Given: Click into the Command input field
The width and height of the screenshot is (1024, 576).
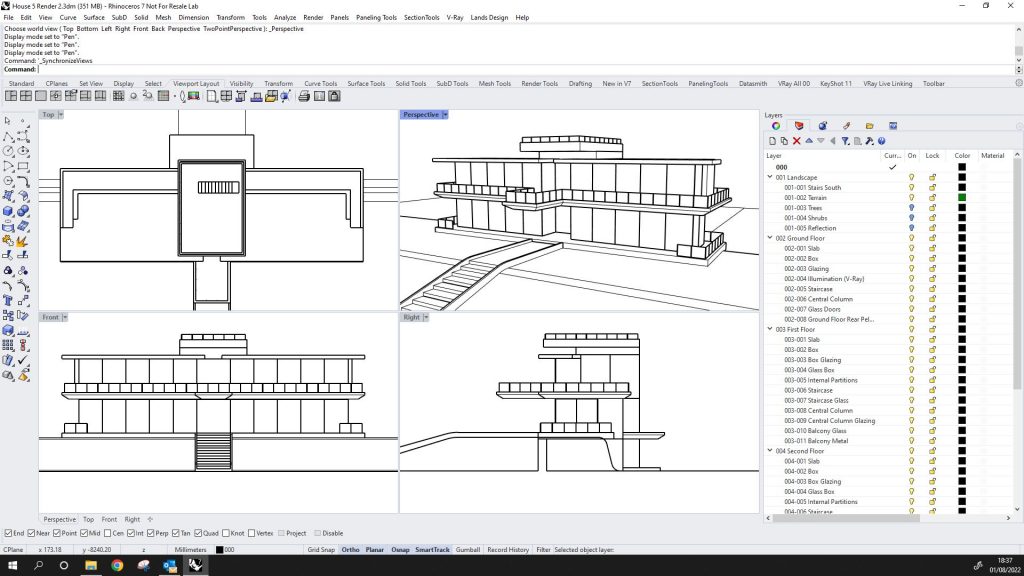Looking at the screenshot, I should (526, 69).
